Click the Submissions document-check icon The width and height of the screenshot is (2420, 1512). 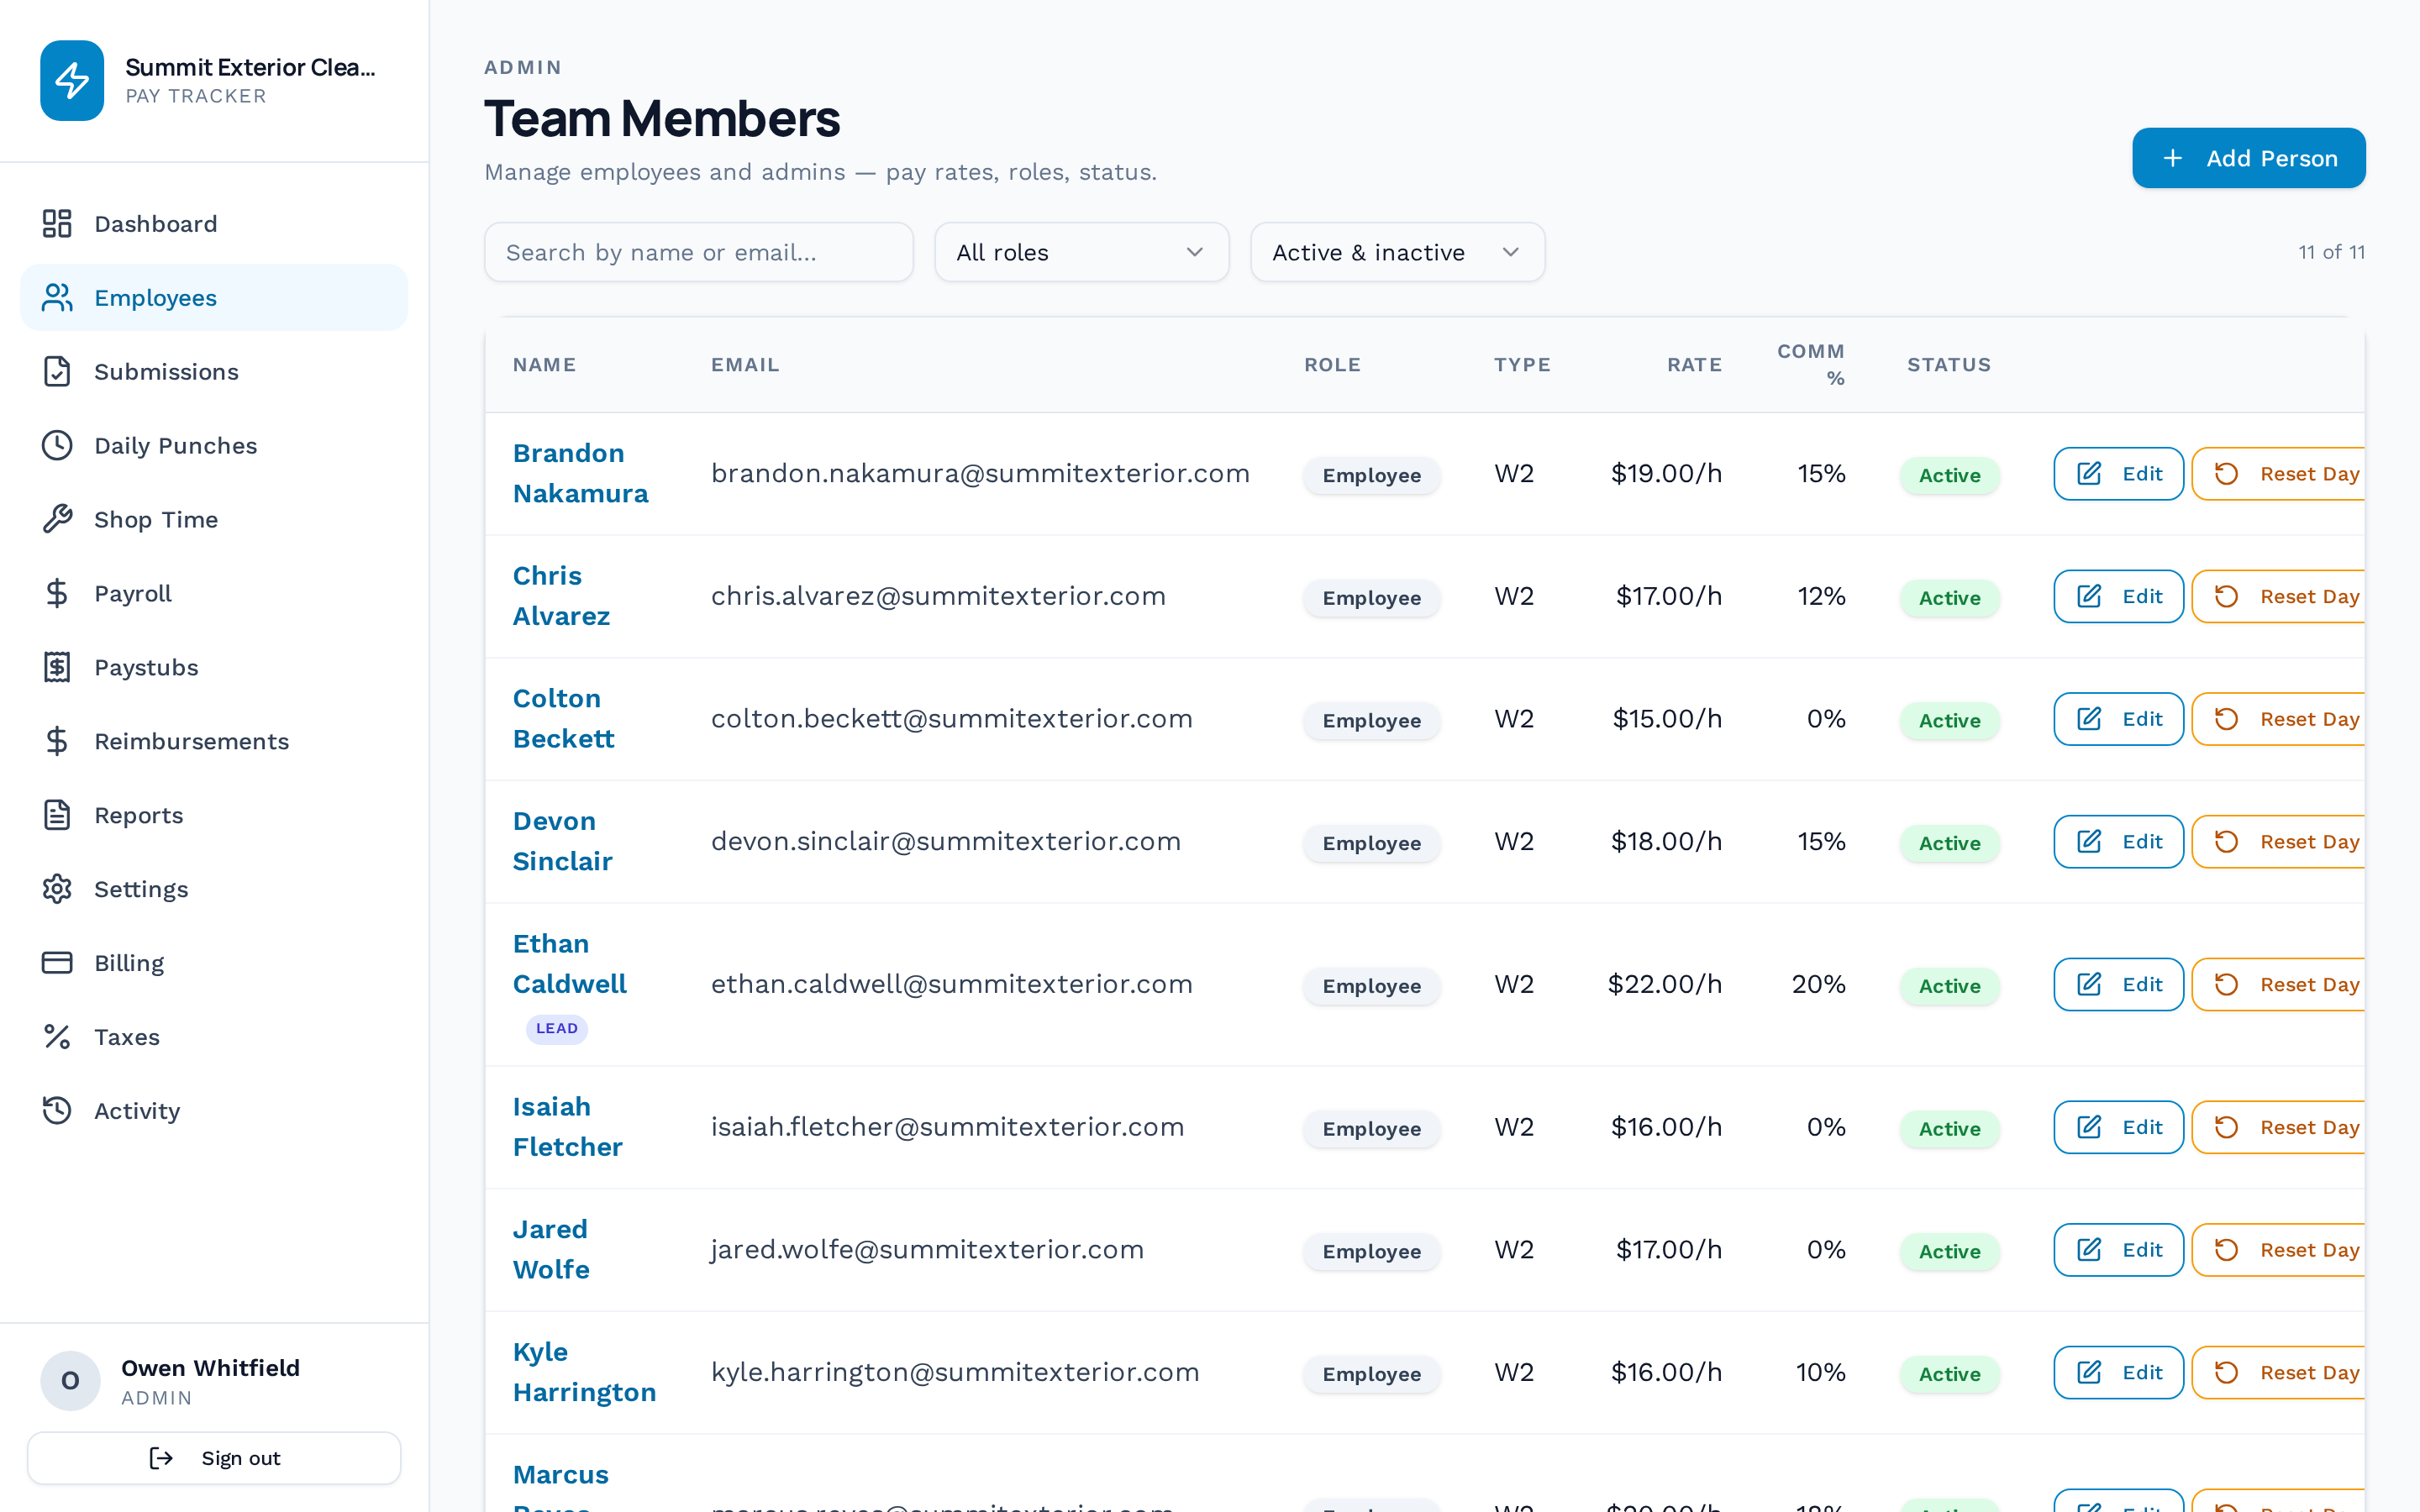(x=57, y=371)
